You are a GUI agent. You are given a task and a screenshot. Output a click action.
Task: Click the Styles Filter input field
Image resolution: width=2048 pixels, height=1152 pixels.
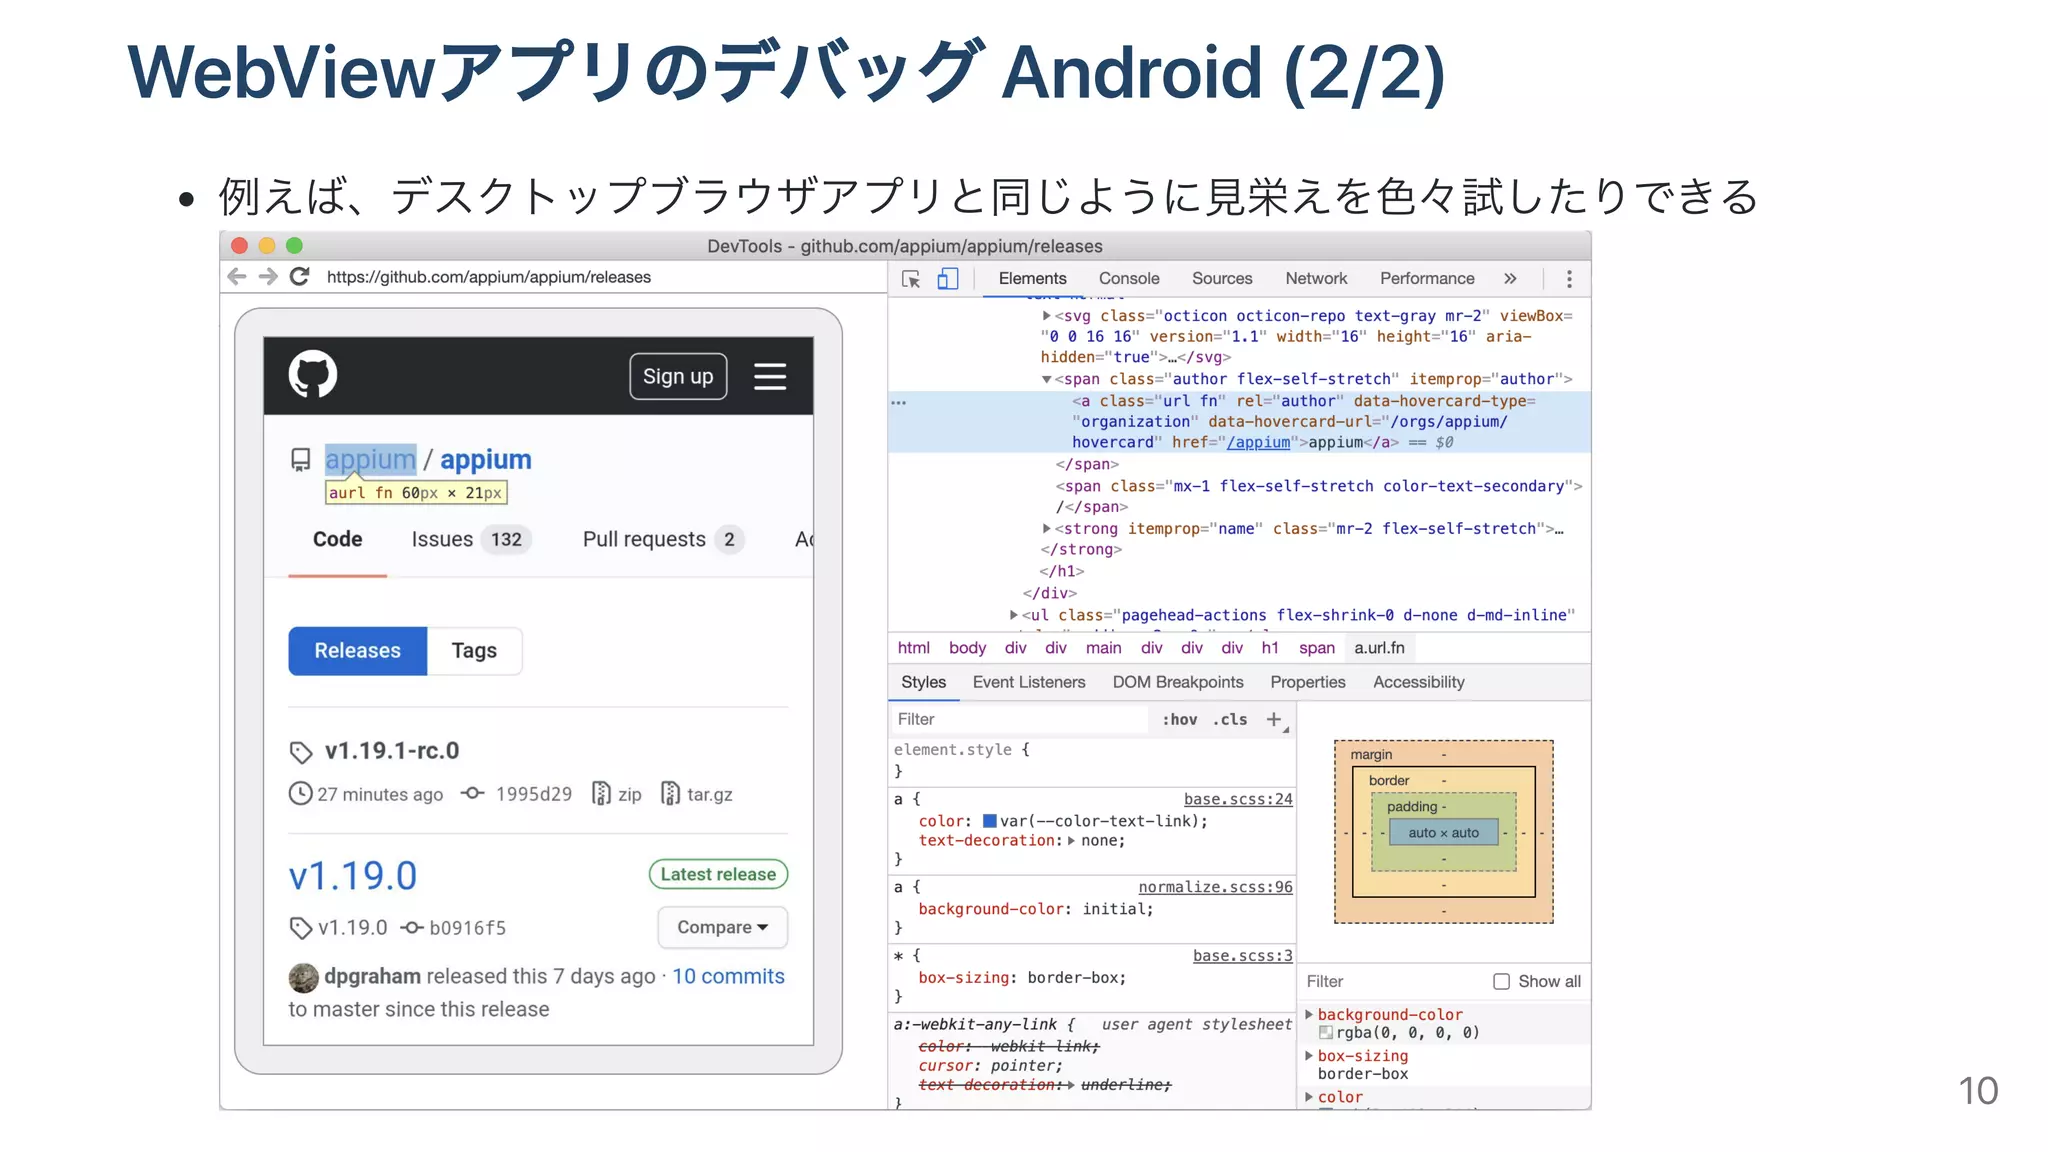1020,719
